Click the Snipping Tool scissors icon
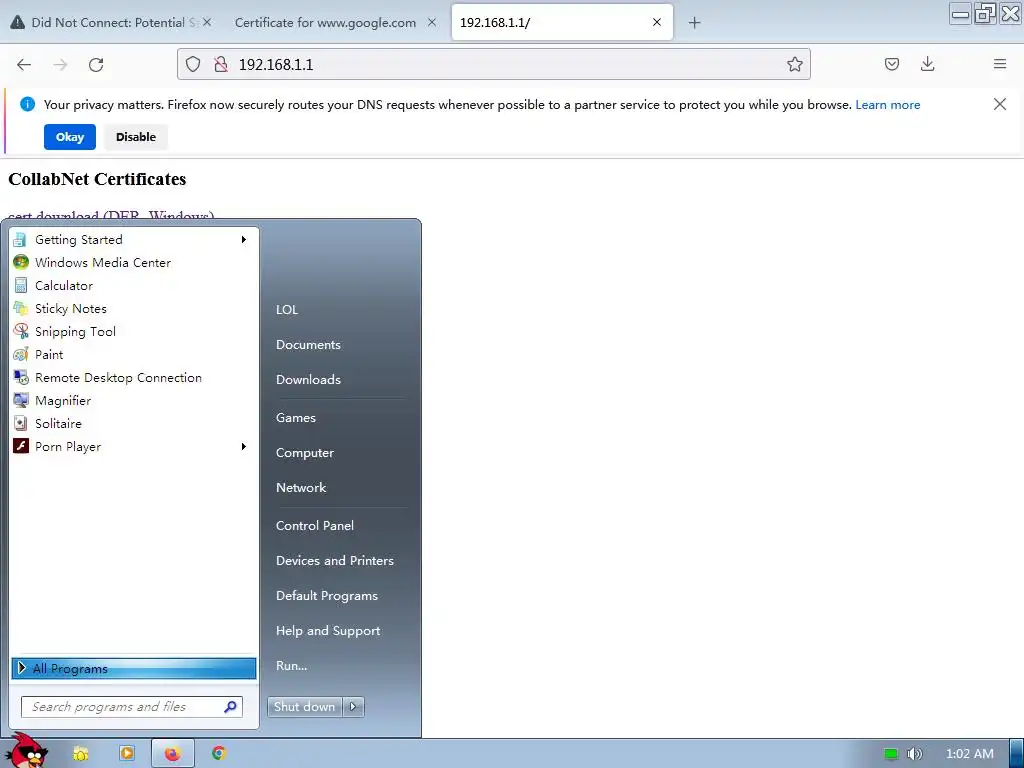Image resolution: width=1024 pixels, height=768 pixels. [x=21, y=331]
